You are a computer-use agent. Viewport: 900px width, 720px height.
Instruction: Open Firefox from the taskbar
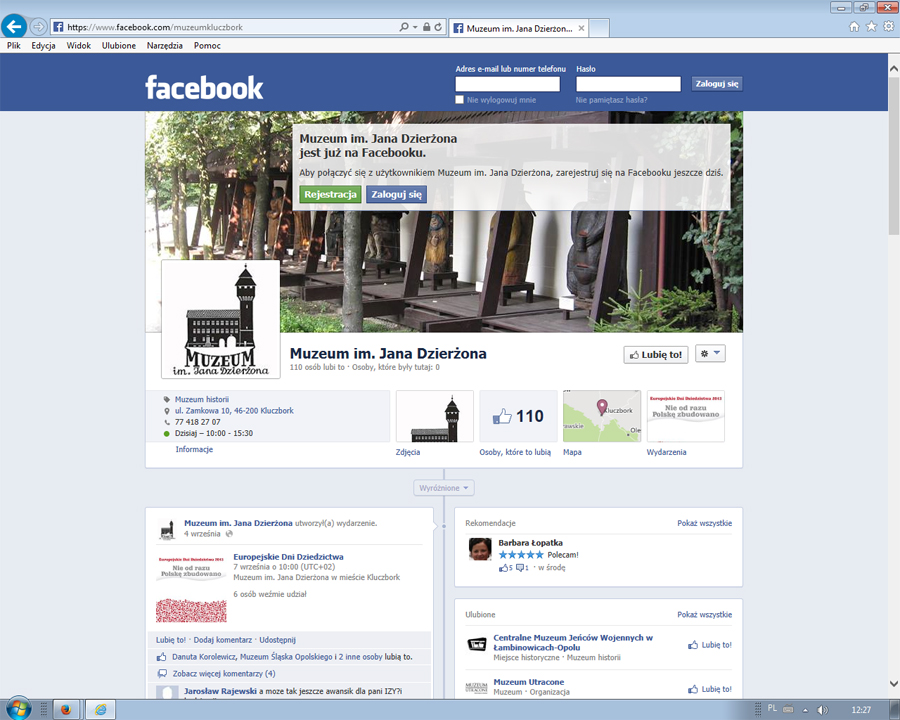pos(67,710)
